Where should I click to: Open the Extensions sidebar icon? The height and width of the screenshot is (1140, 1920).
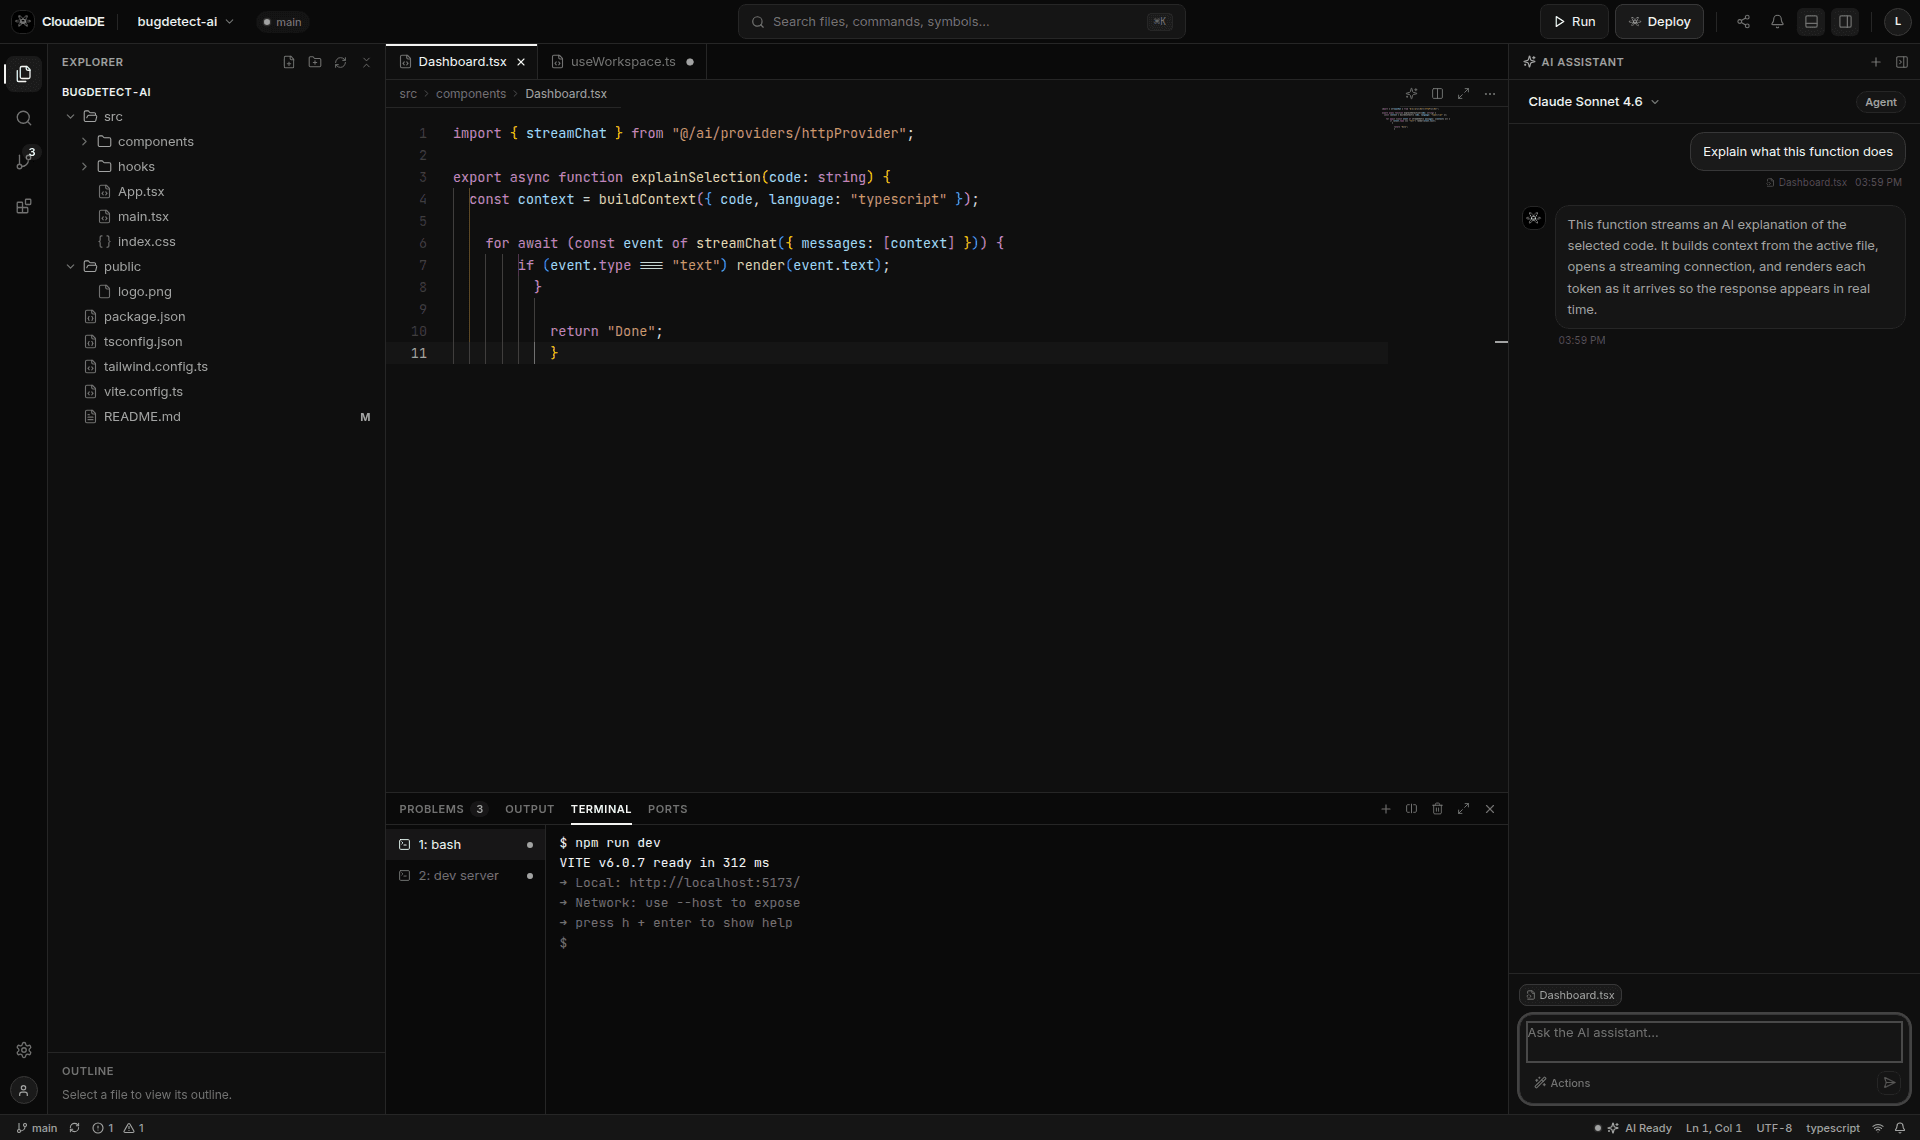pos(24,206)
